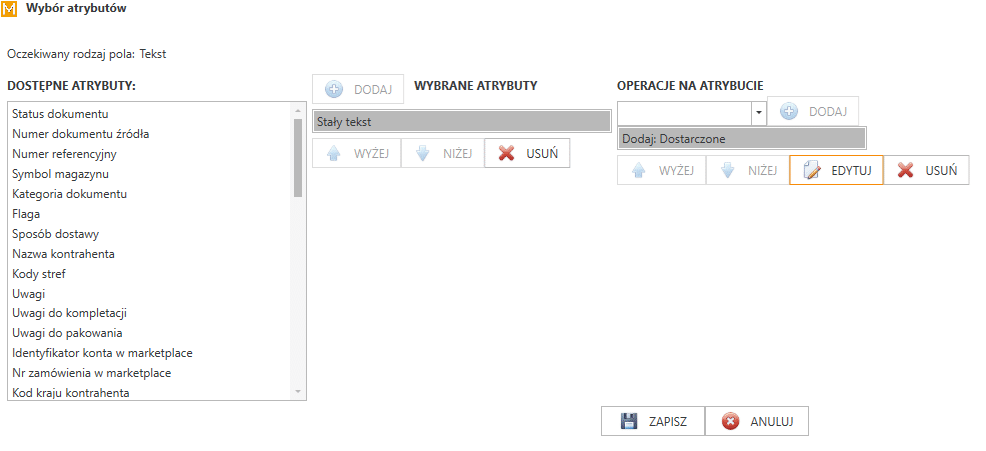Viewport: 986px width, 451px height.
Task: Delete operation with Usuń next to Edytuj
Action: pyautogui.click(x=926, y=170)
